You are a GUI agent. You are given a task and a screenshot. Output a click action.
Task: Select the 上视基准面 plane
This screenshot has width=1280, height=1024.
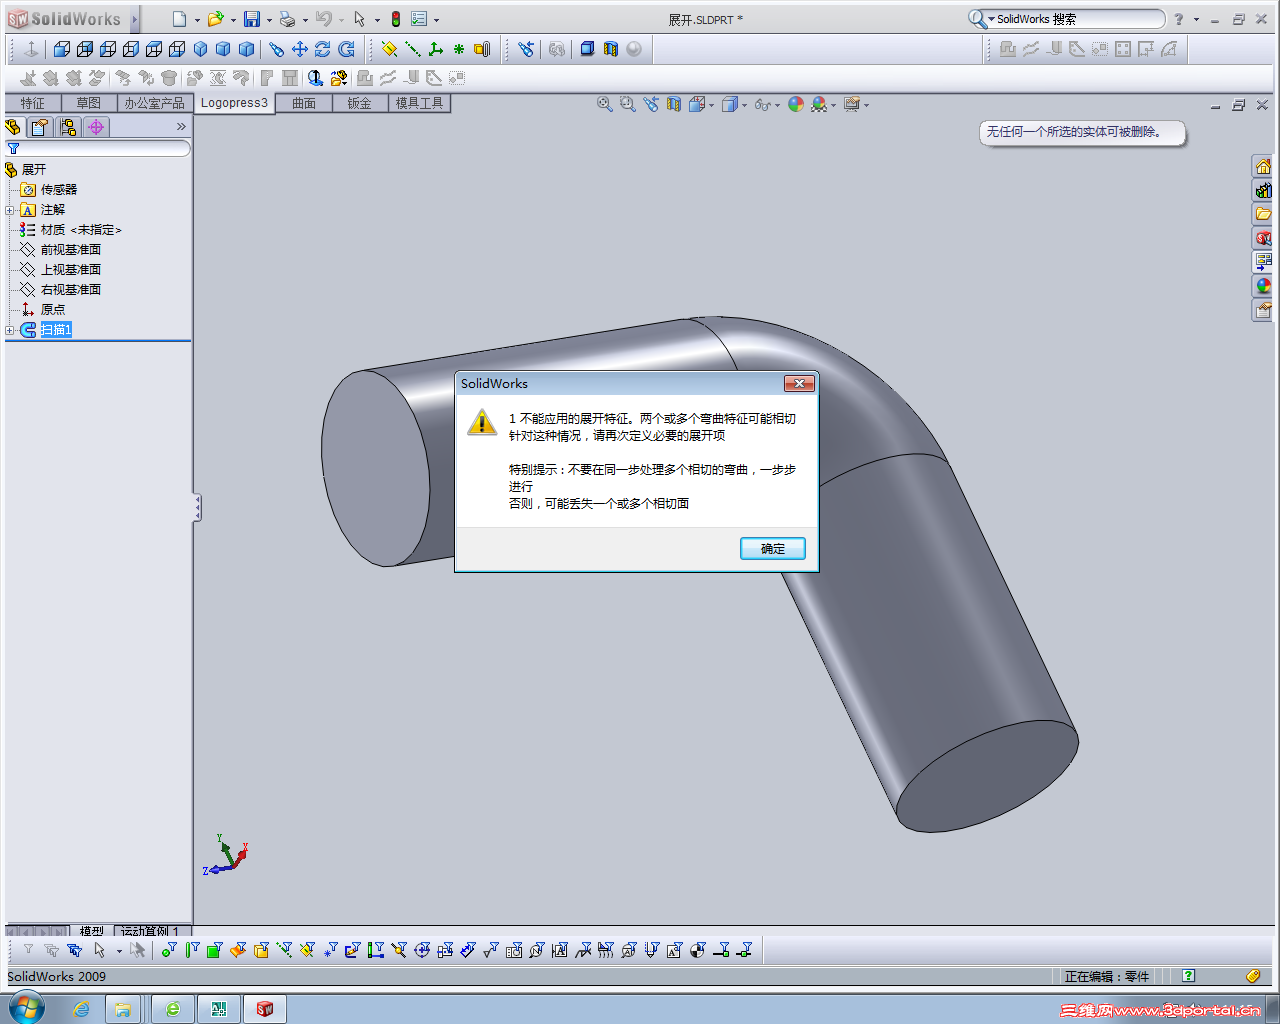pyautogui.click(x=71, y=270)
